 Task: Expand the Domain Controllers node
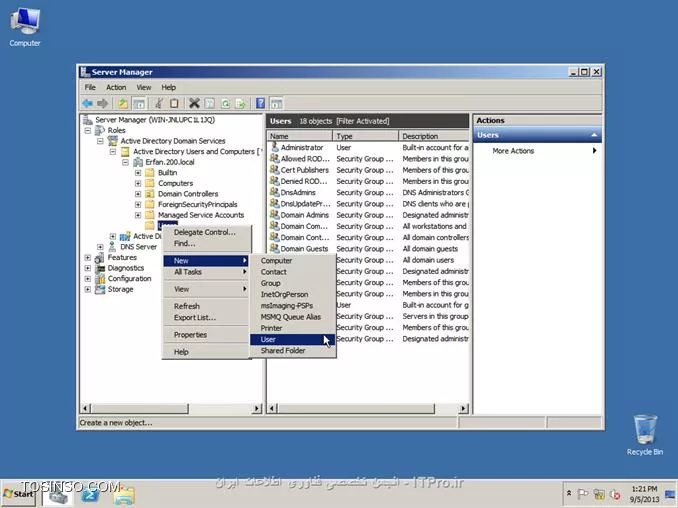(138, 194)
